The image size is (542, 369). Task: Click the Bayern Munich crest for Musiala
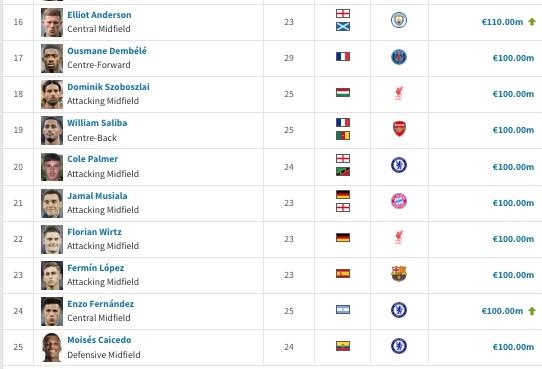pos(399,201)
